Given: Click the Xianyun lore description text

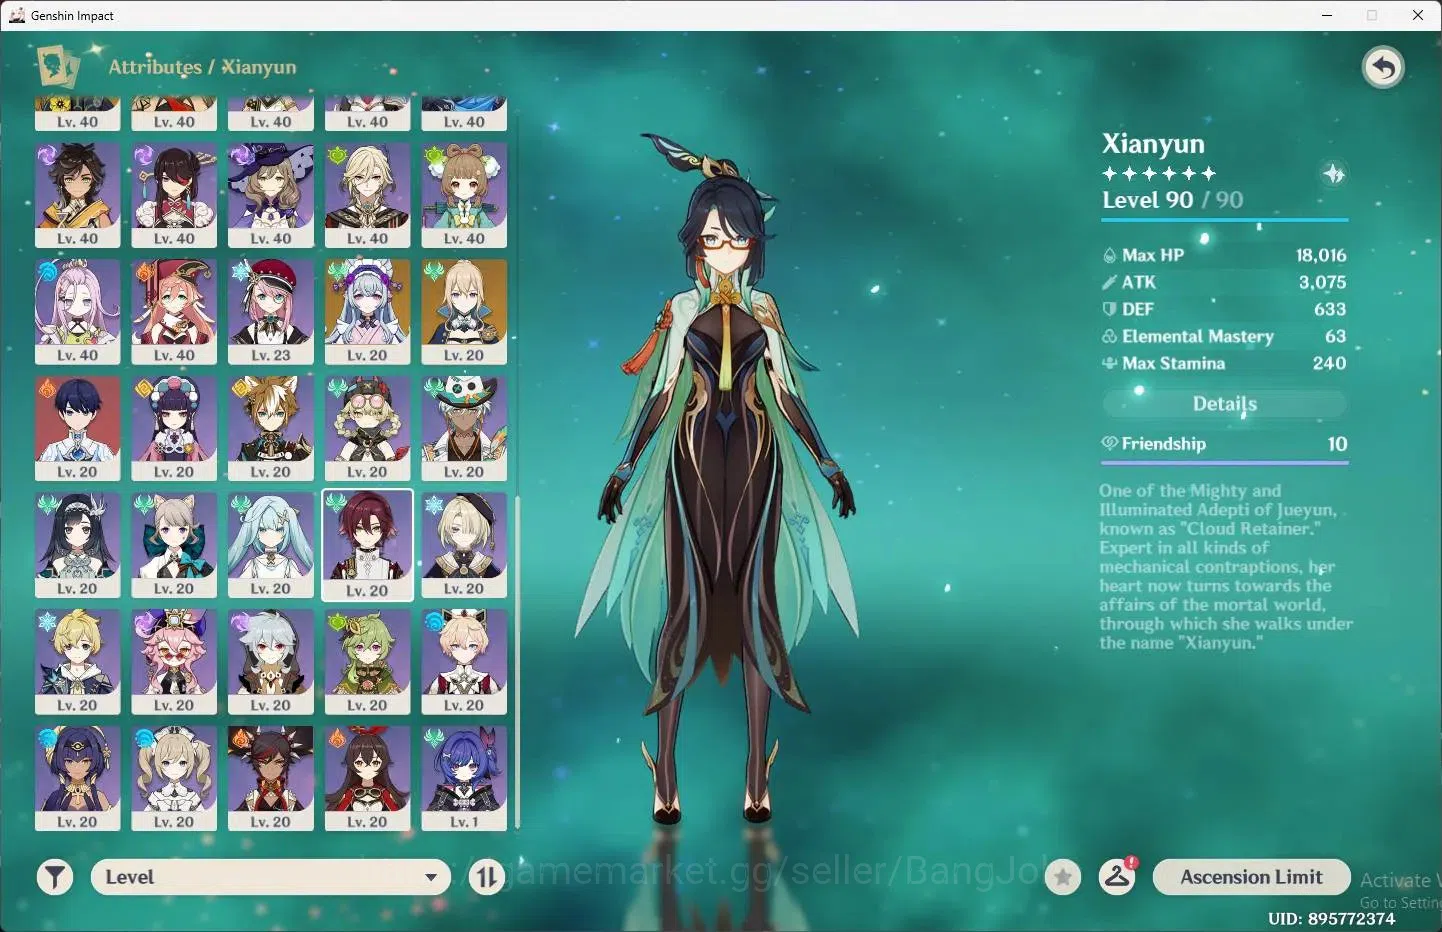Looking at the screenshot, I should [x=1225, y=567].
